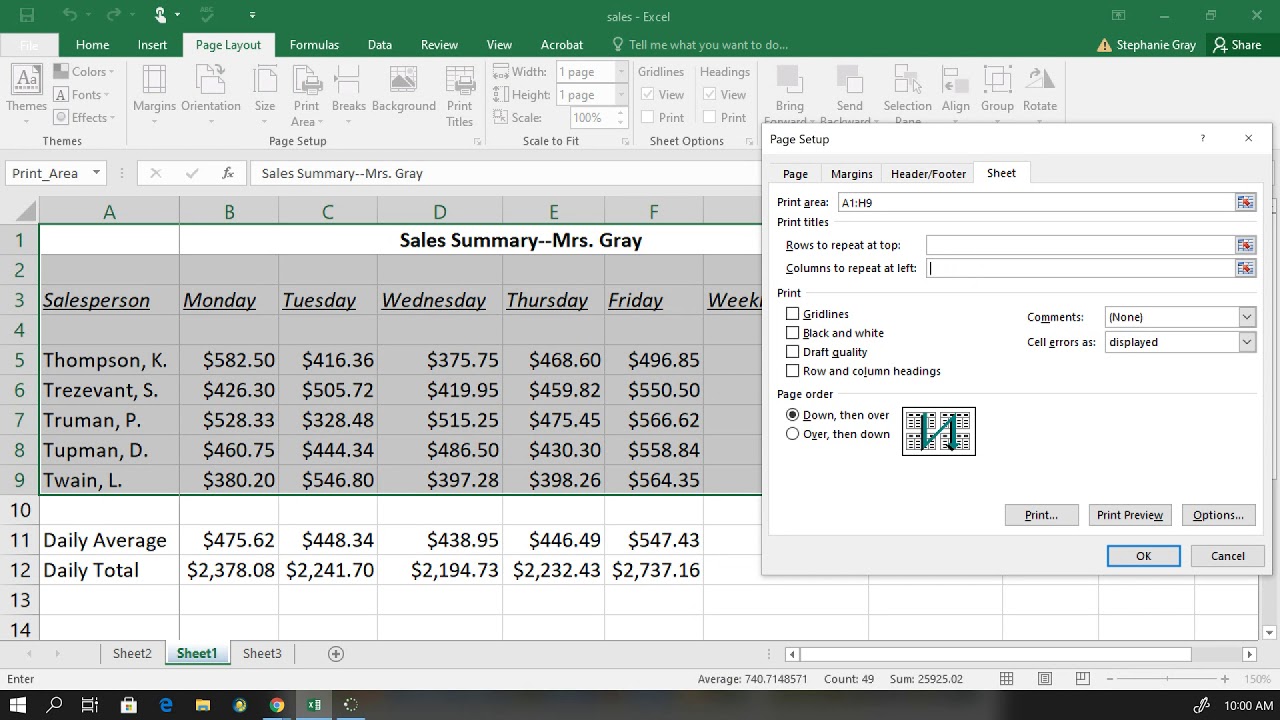Toggle Gridlines Print checkbox in ribbon
The height and width of the screenshot is (720, 1280).
(x=648, y=118)
